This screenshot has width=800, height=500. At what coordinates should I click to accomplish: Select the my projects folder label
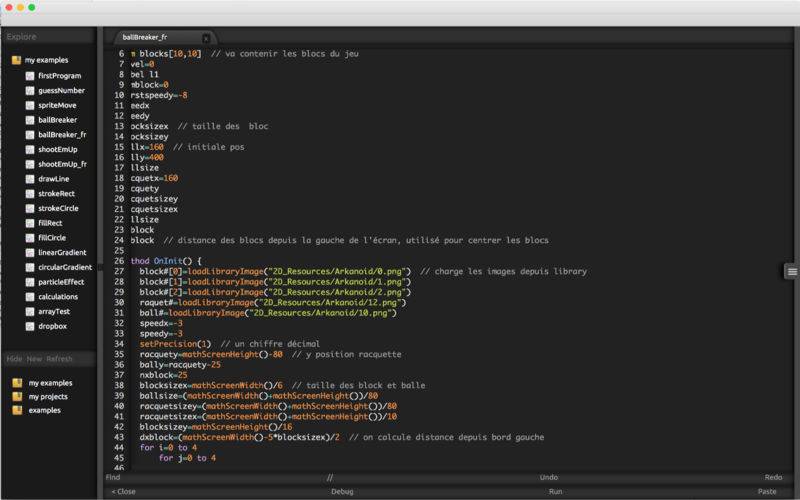pyautogui.click(x=48, y=397)
